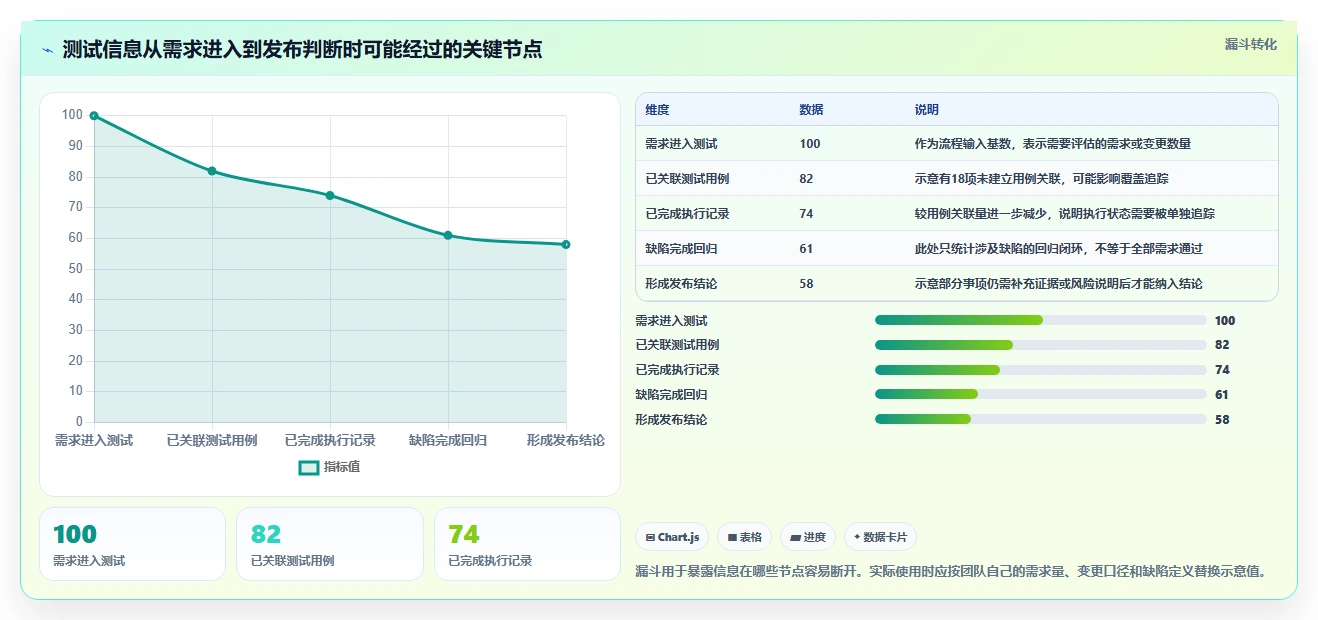This screenshot has width=1318, height=620.
Task: Select table row cell 缺陷完成回归
Action: [x=681, y=249]
